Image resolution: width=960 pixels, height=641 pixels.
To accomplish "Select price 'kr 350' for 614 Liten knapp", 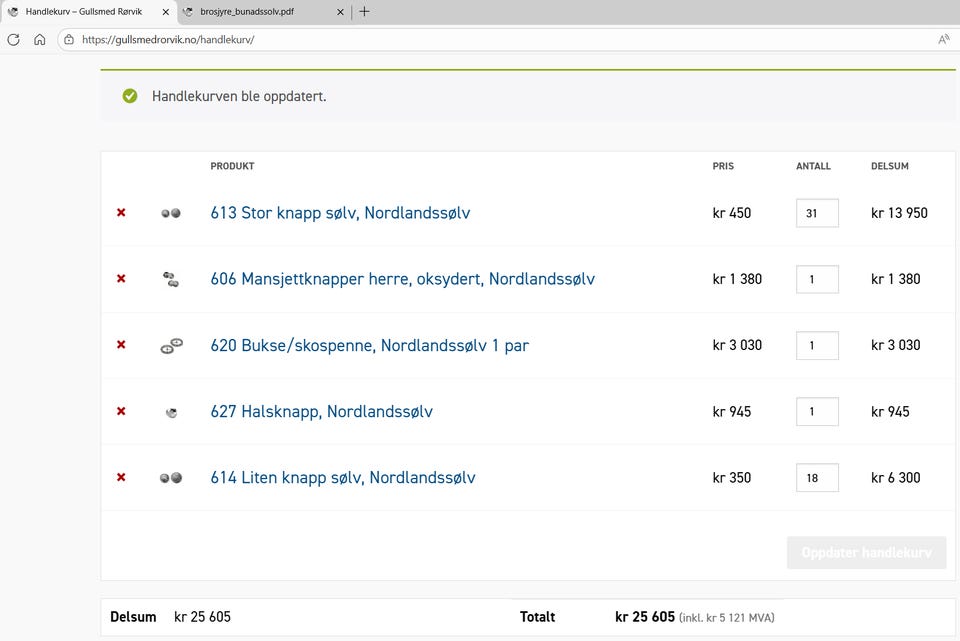I will pyautogui.click(x=732, y=477).
